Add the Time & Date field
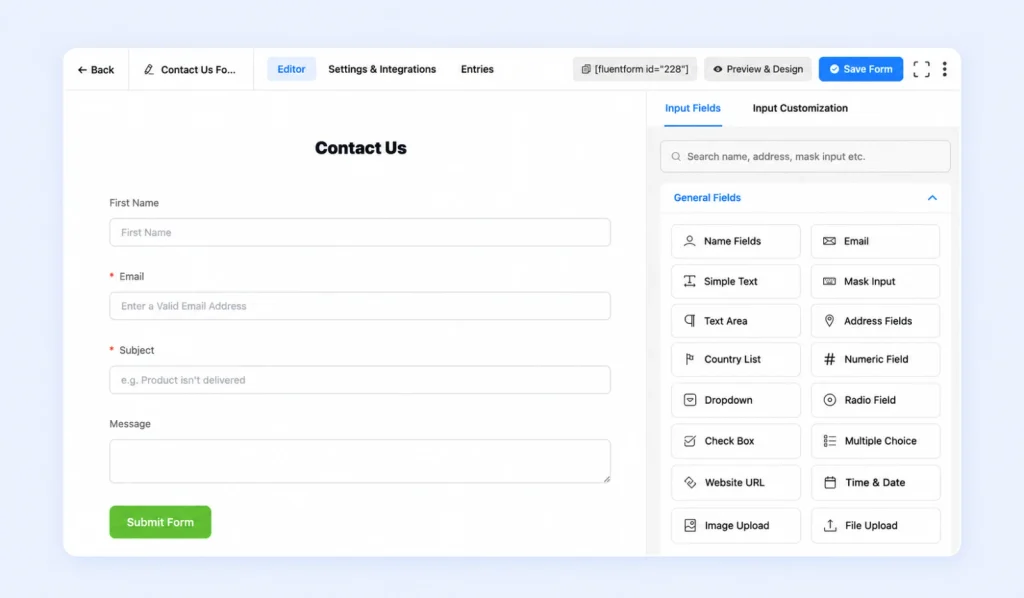 (875, 483)
